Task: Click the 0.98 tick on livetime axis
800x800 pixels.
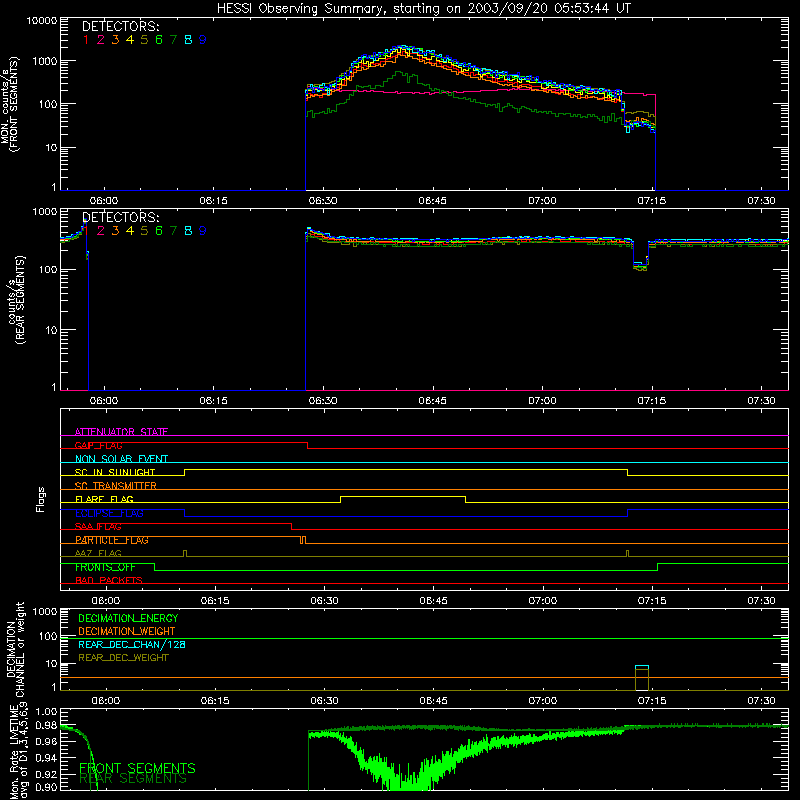Action: pyautogui.click(x=47, y=726)
